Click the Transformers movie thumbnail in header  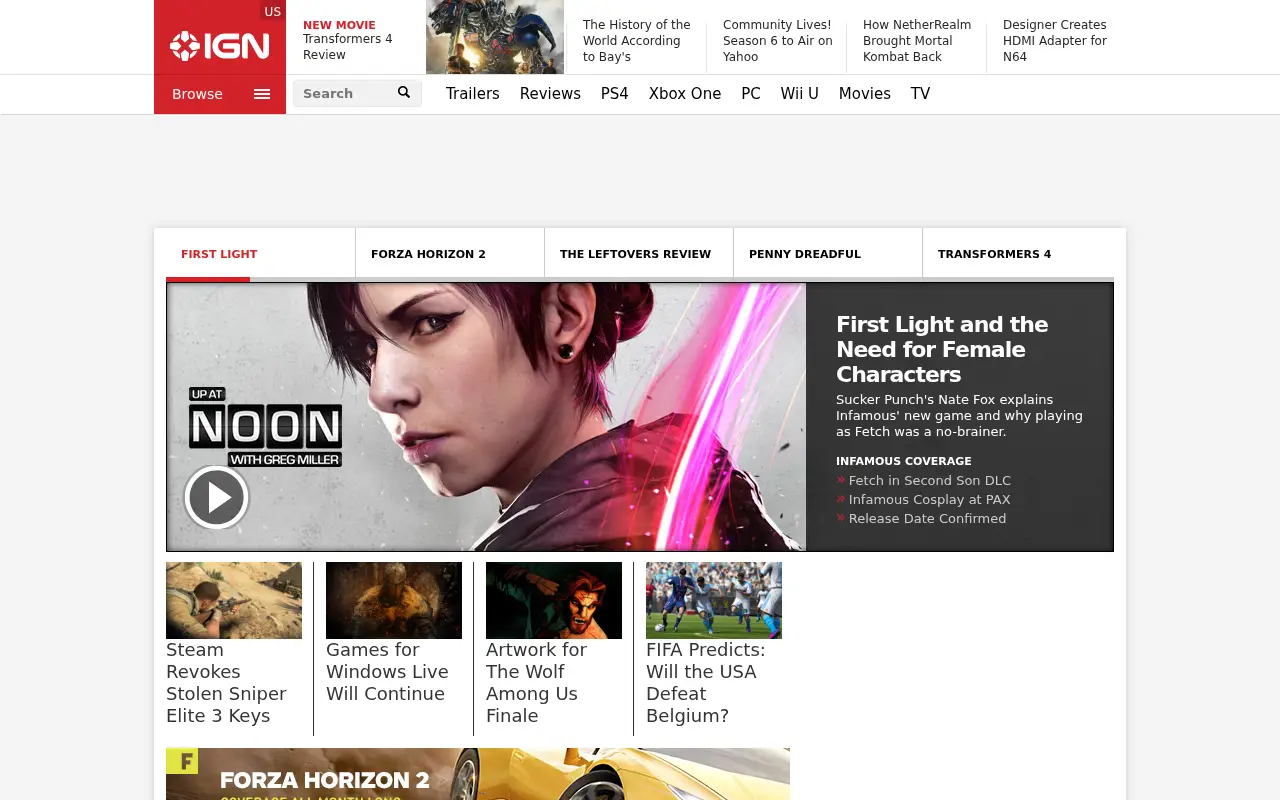495,37
